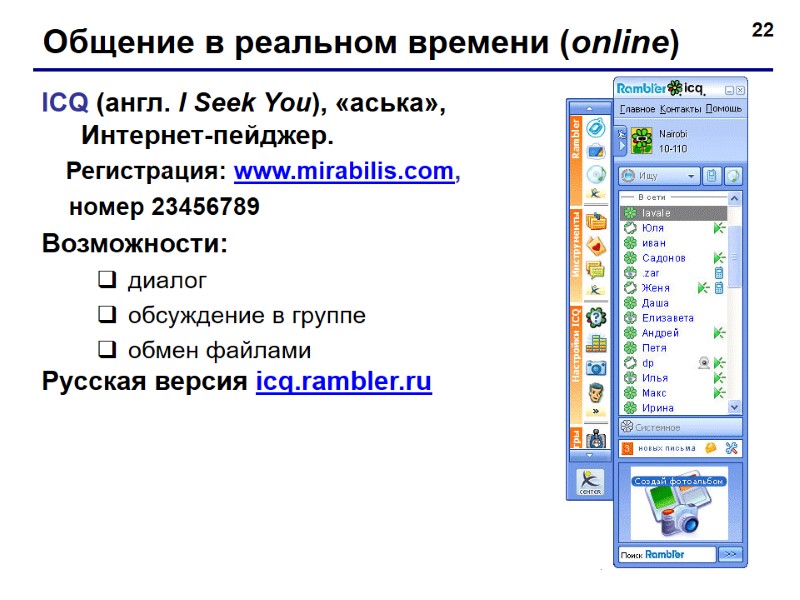The image size is (800, 600).
Task: Open the www.mirabilis.com link
Action: click(x=344, y=171)
